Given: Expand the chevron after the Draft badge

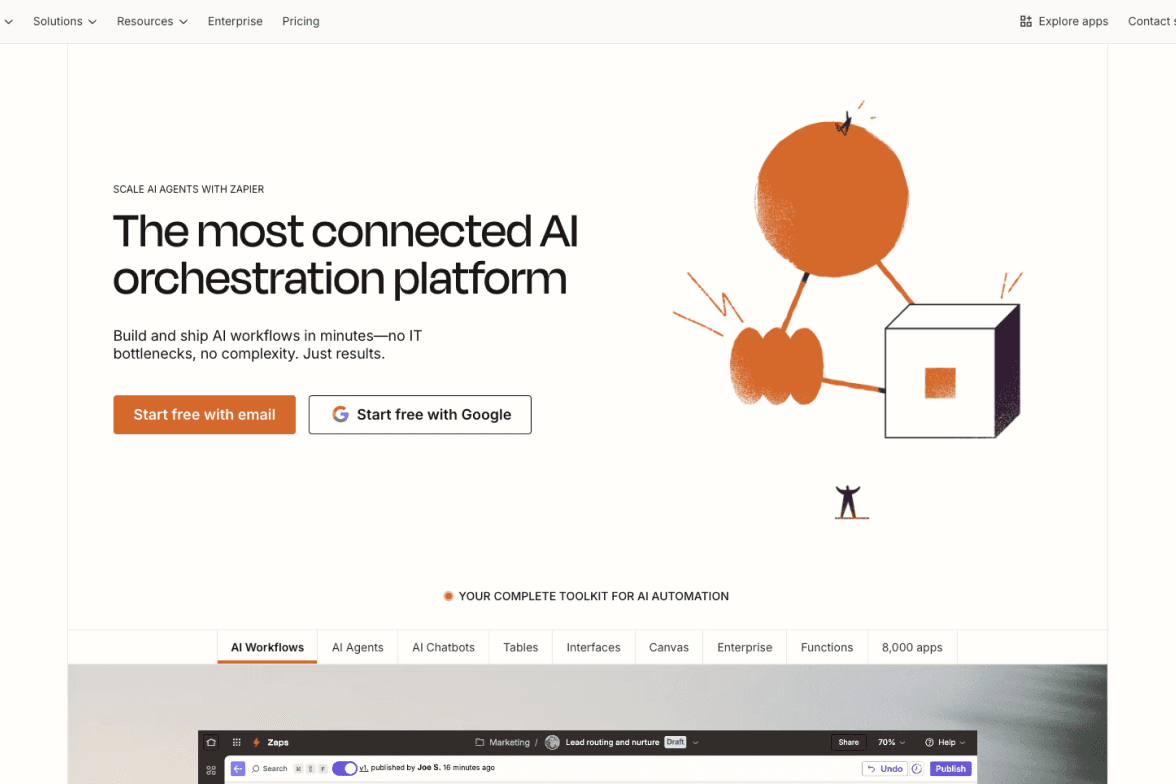Looking at the screenshot, I should [696, 743].
